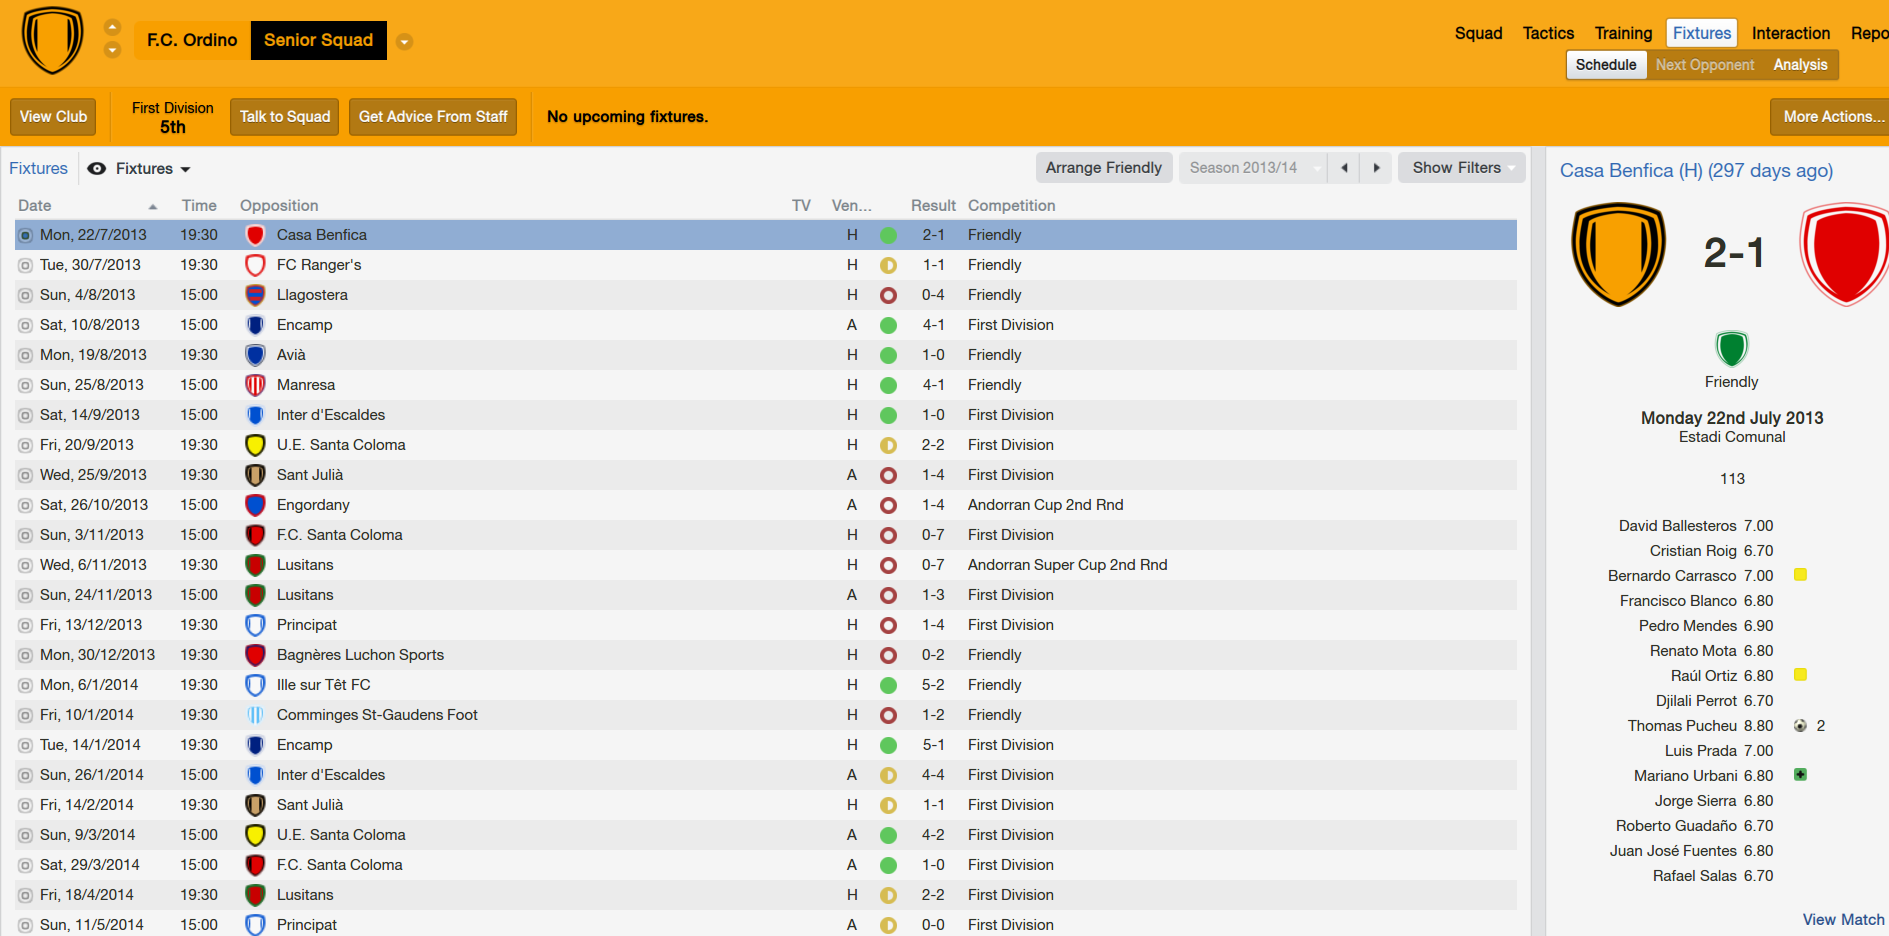Go to next season with right arrow

click(1376, 168)
